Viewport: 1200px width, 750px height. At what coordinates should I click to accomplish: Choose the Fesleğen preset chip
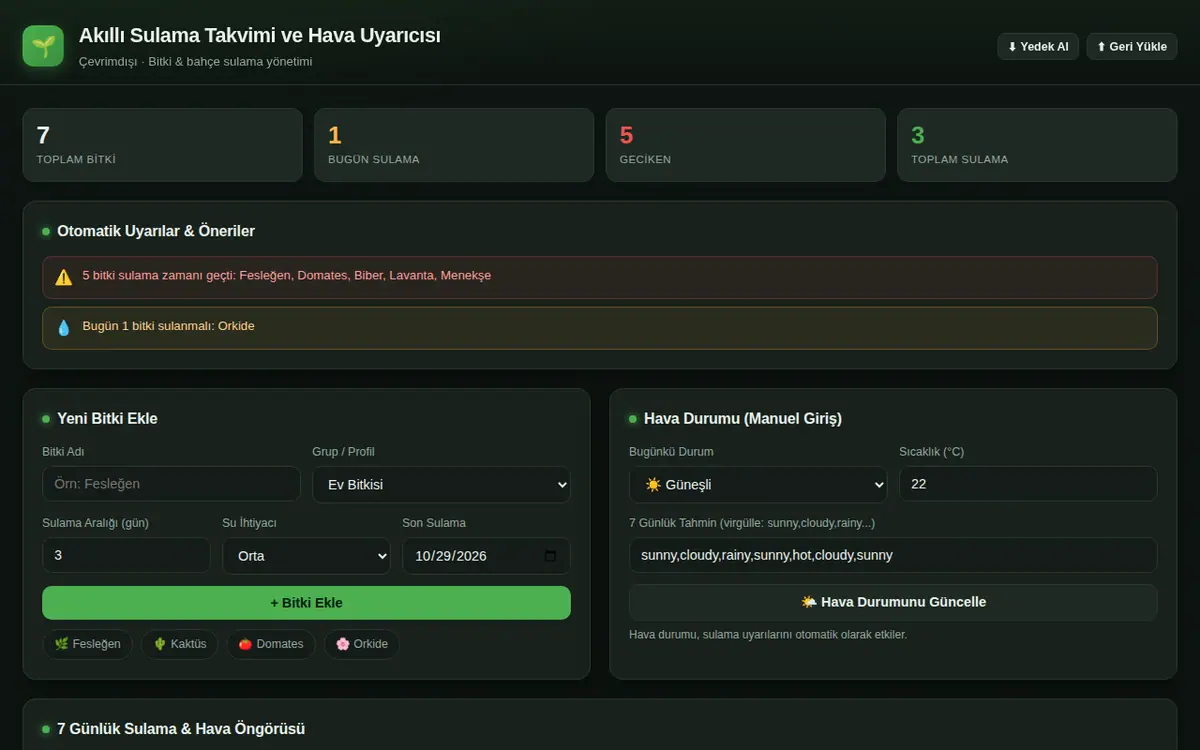click(87, 644)
